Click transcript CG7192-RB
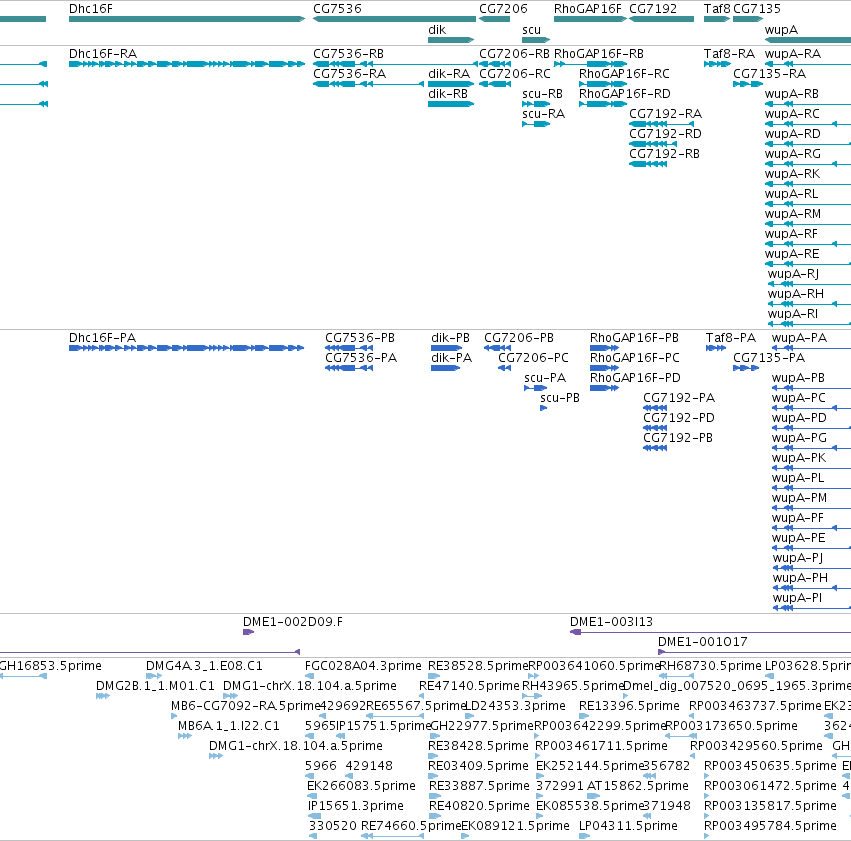851x841 pixels. pos(664,154)
